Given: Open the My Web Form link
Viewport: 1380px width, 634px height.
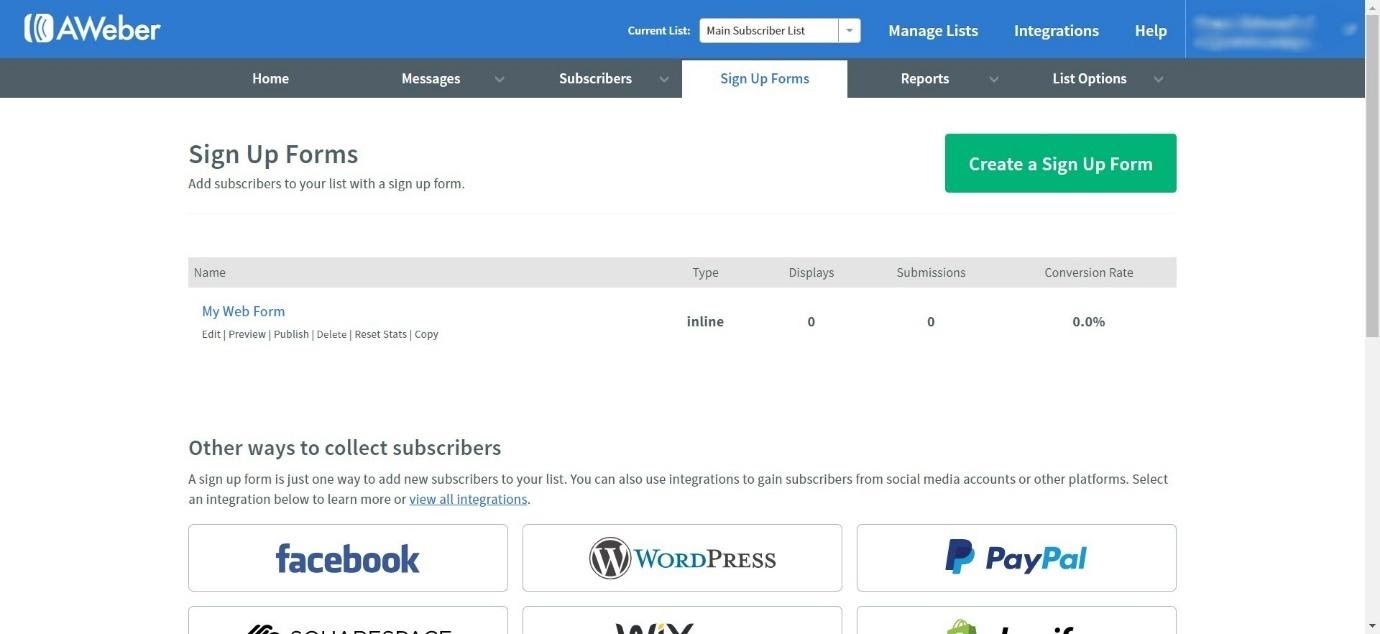Looking at the screenshot, I should pyautogui.click(x=243, y=311).
